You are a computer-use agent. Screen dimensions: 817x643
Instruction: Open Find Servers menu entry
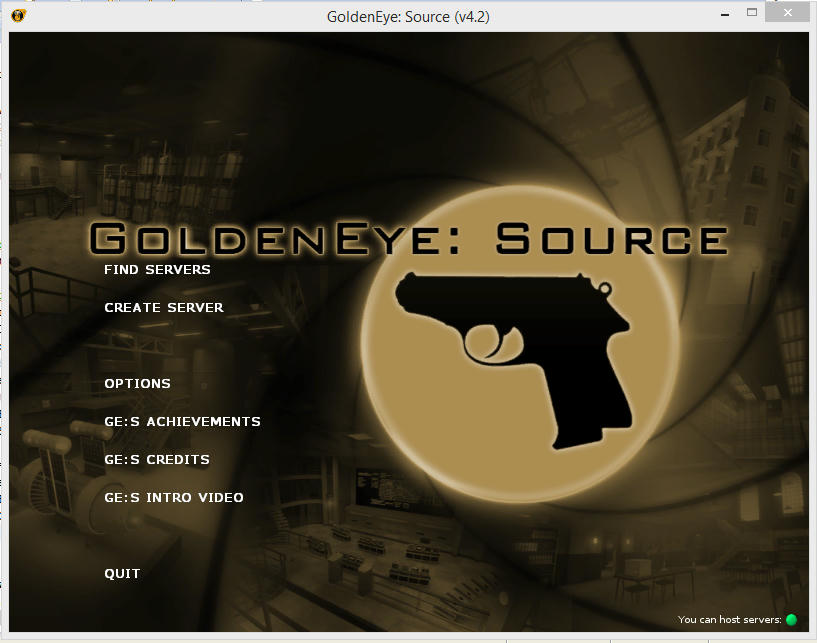click(157, 269)
